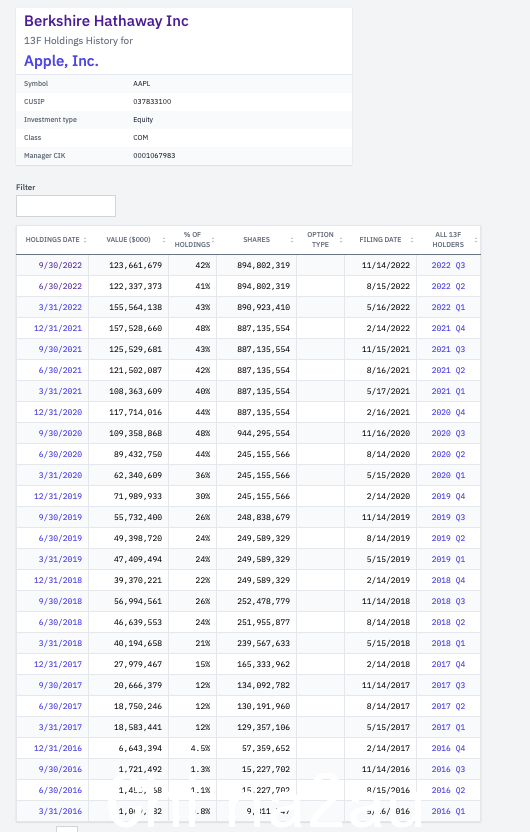Viewport: 530px width, 832px height.
Task: View all 13F holders for 2017 Q4
Action: (x=448, y=664)
